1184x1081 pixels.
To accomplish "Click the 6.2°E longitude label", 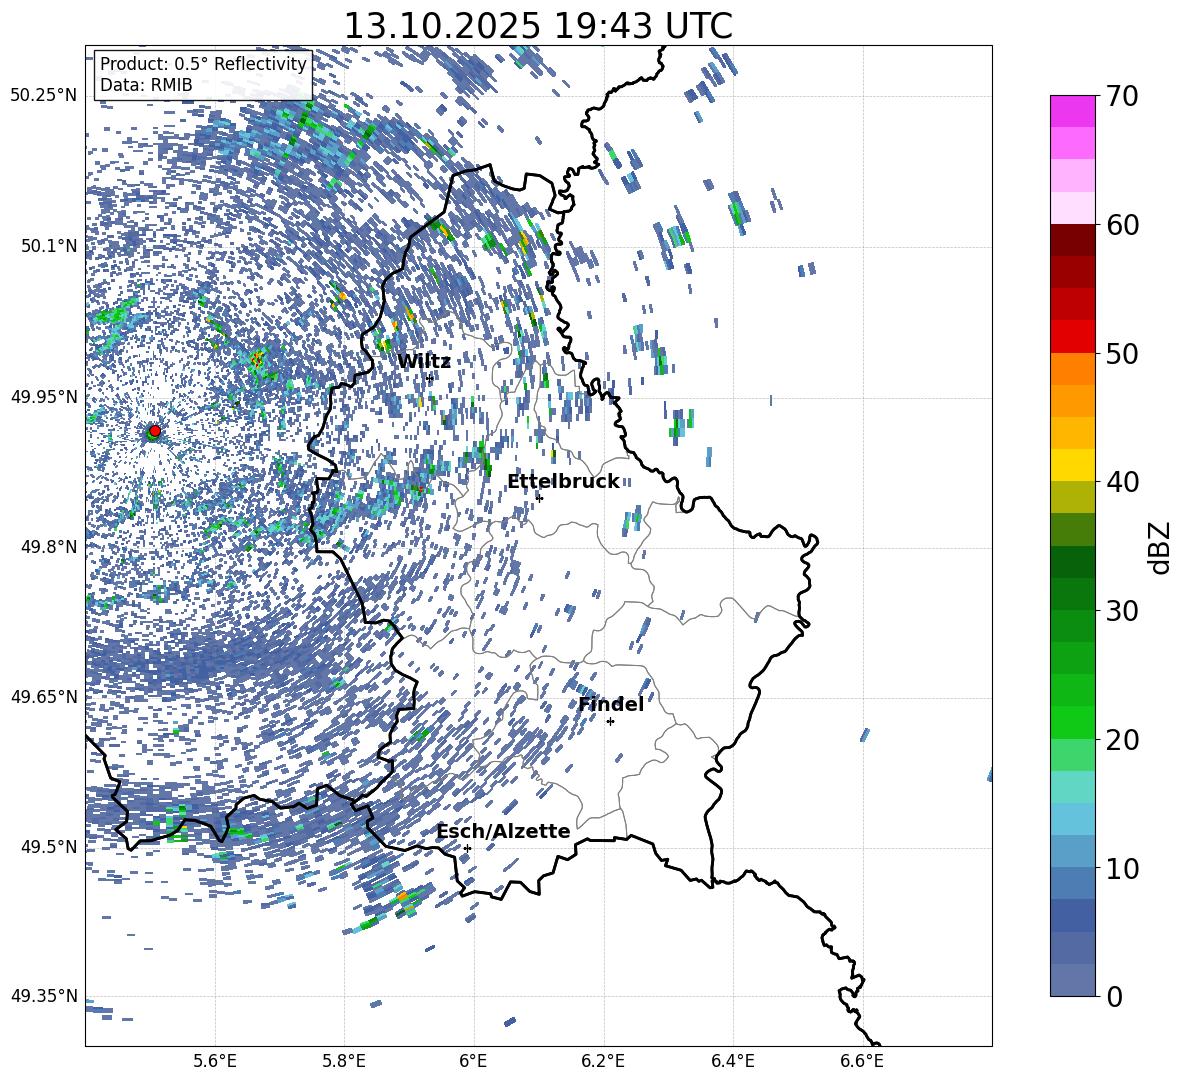I will click(x=603, y=1061).
